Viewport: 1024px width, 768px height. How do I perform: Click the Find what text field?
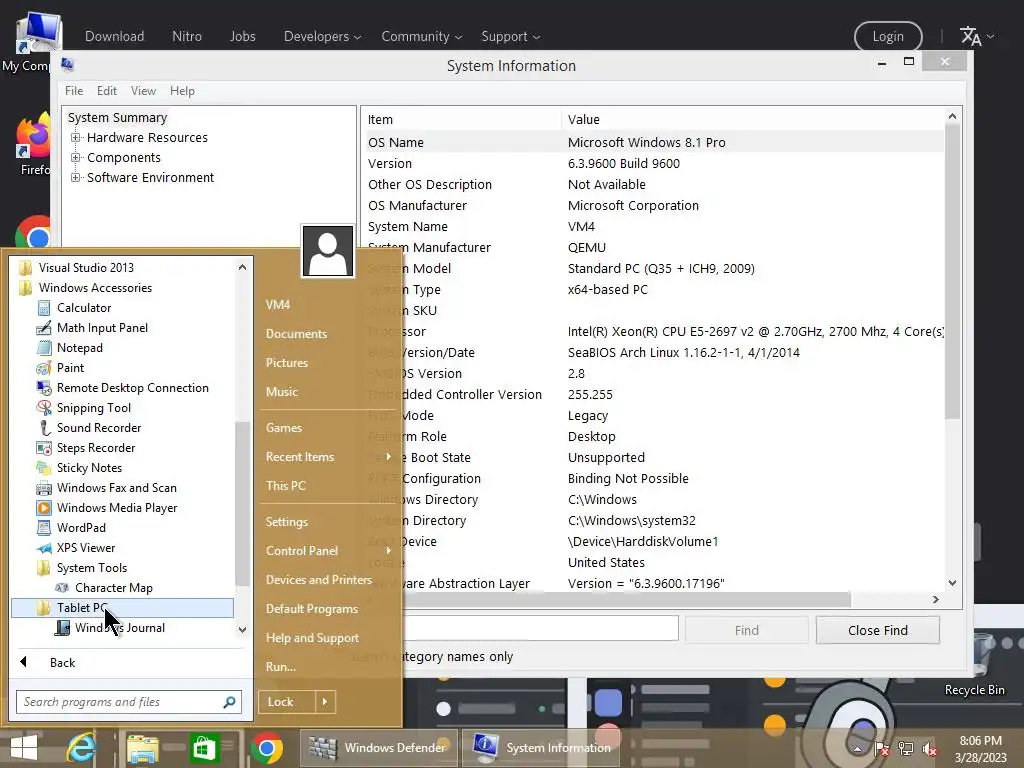tap(541, 629)
